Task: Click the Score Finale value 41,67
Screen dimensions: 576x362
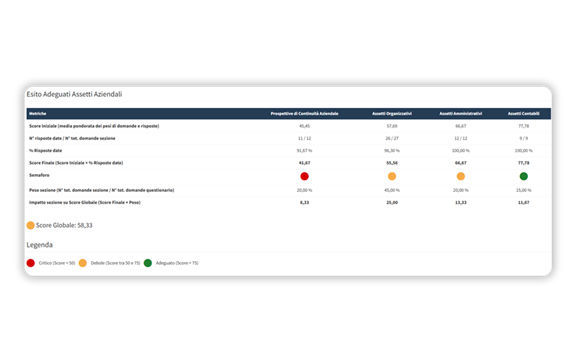Action: [x=305, y=163]
